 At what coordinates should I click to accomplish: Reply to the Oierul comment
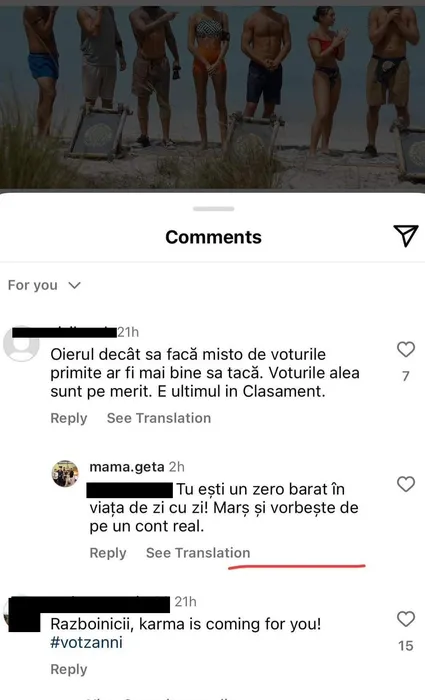pyautogui.click(x=69, y=418)
